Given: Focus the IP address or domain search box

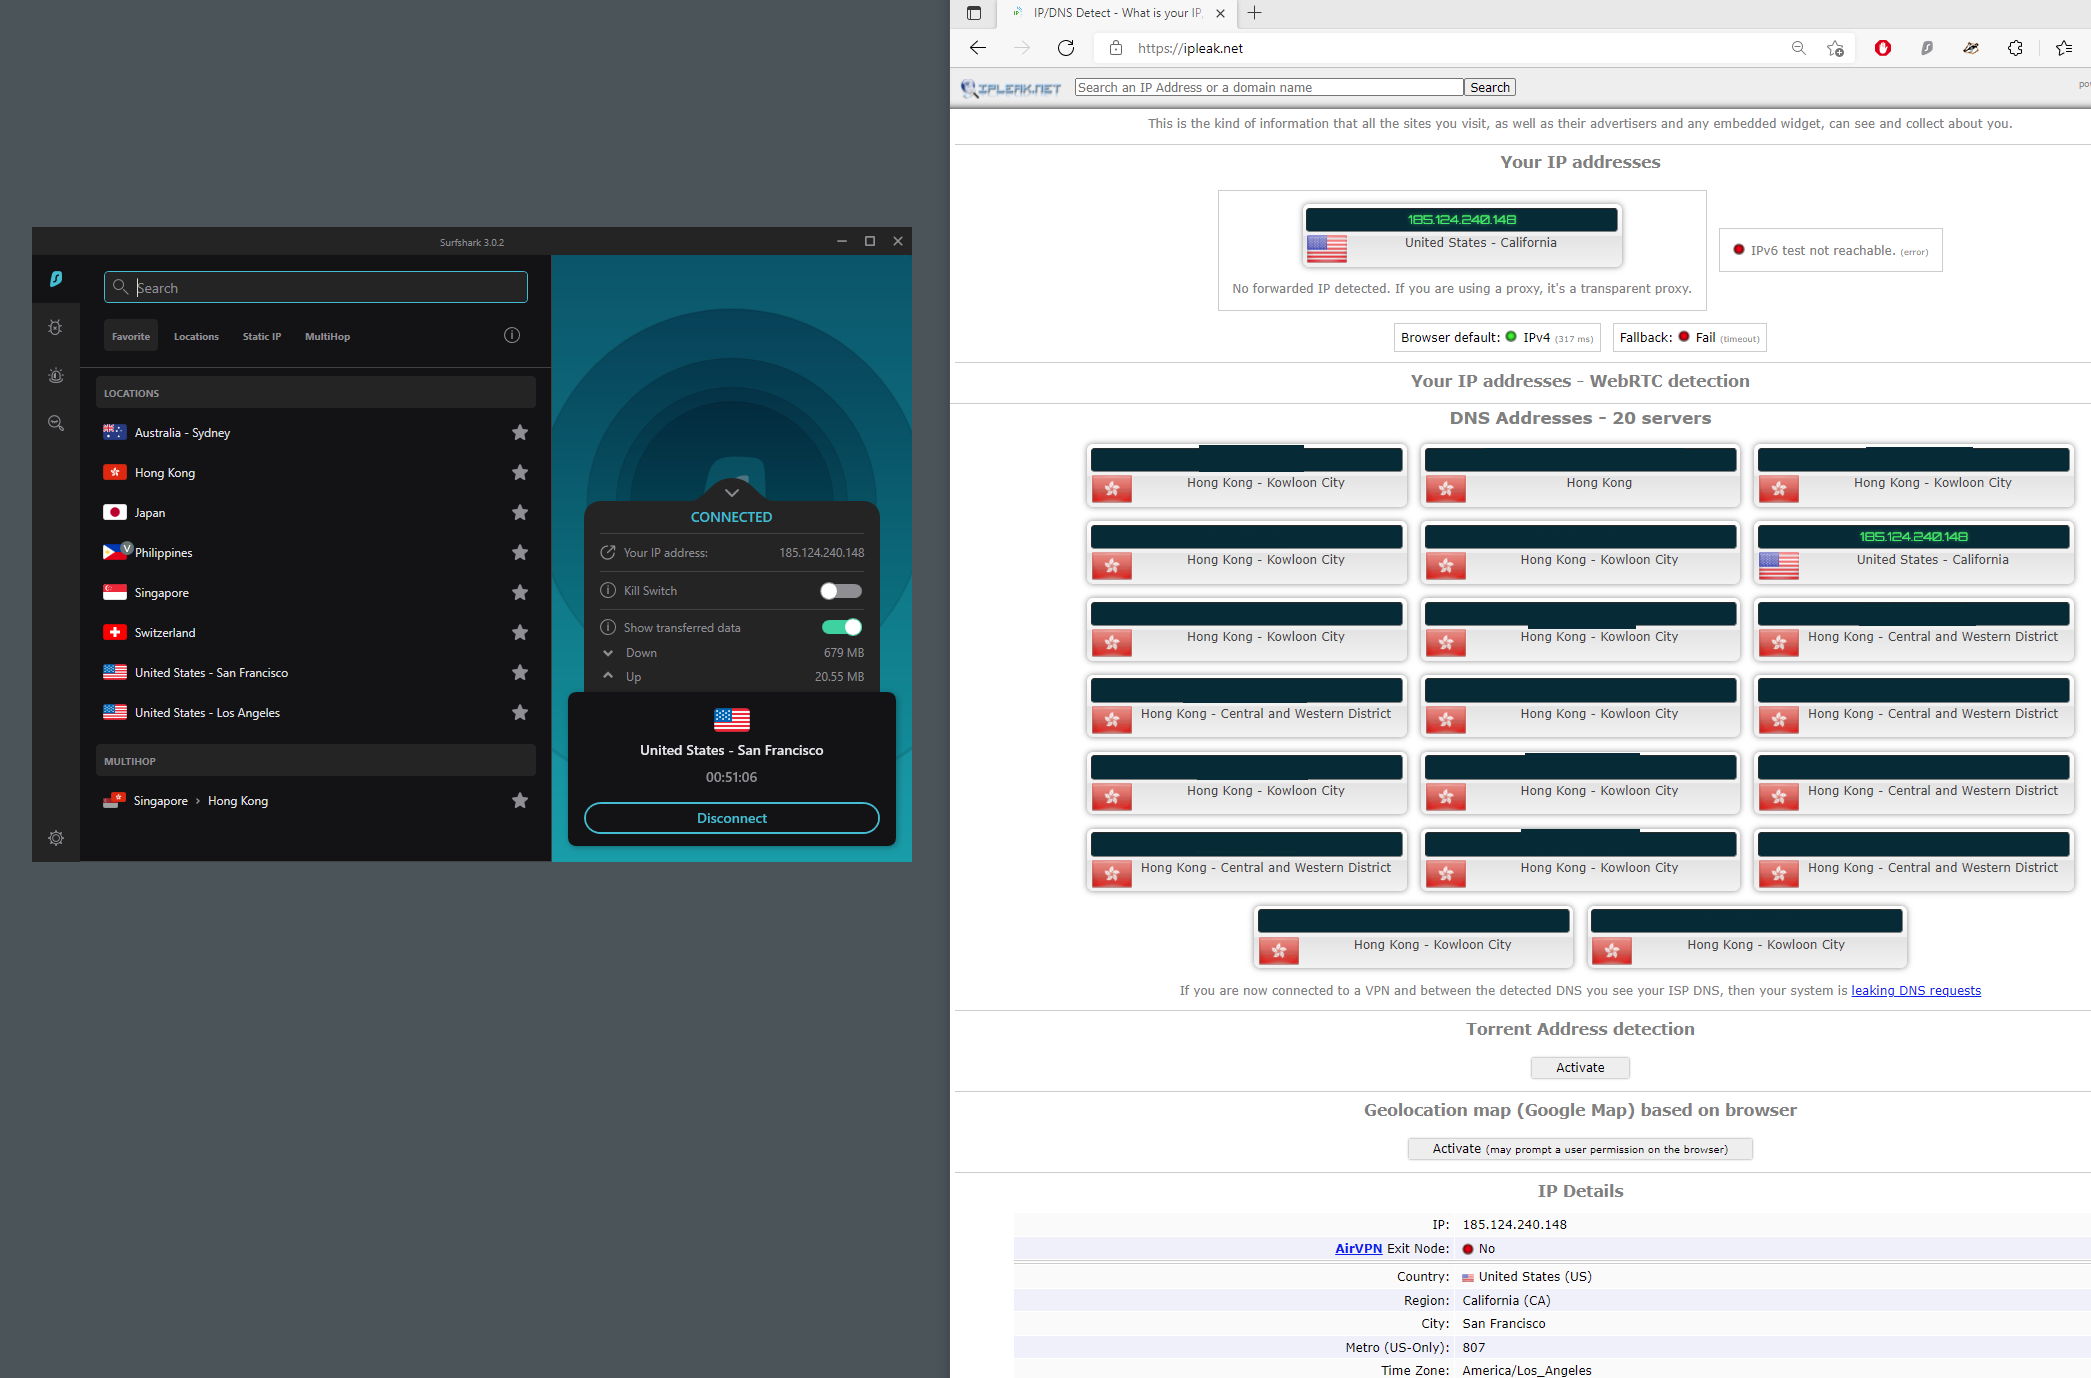Looking at the screenshot, I should [1269, 87].
